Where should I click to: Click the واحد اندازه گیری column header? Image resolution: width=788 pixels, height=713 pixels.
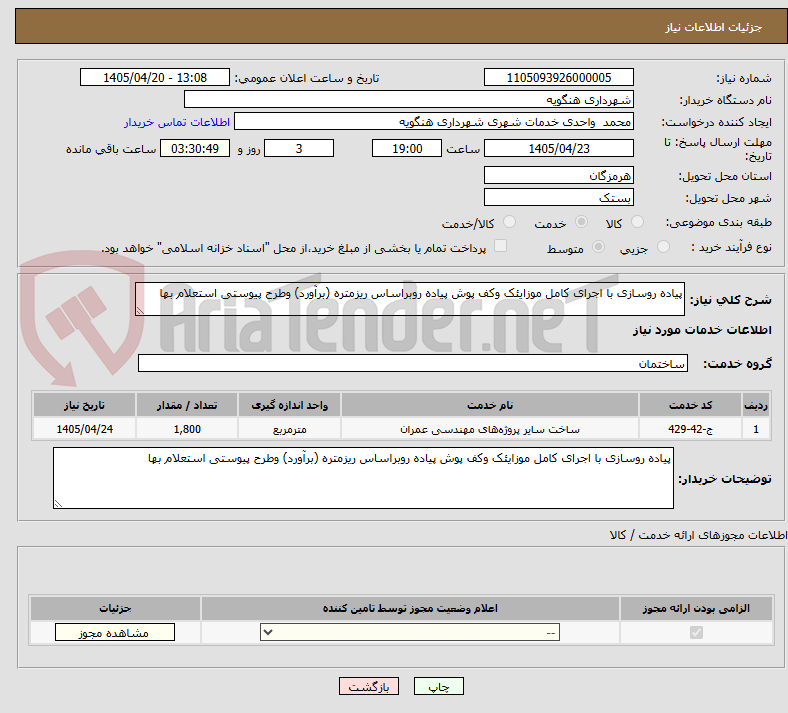coord(289,405)
